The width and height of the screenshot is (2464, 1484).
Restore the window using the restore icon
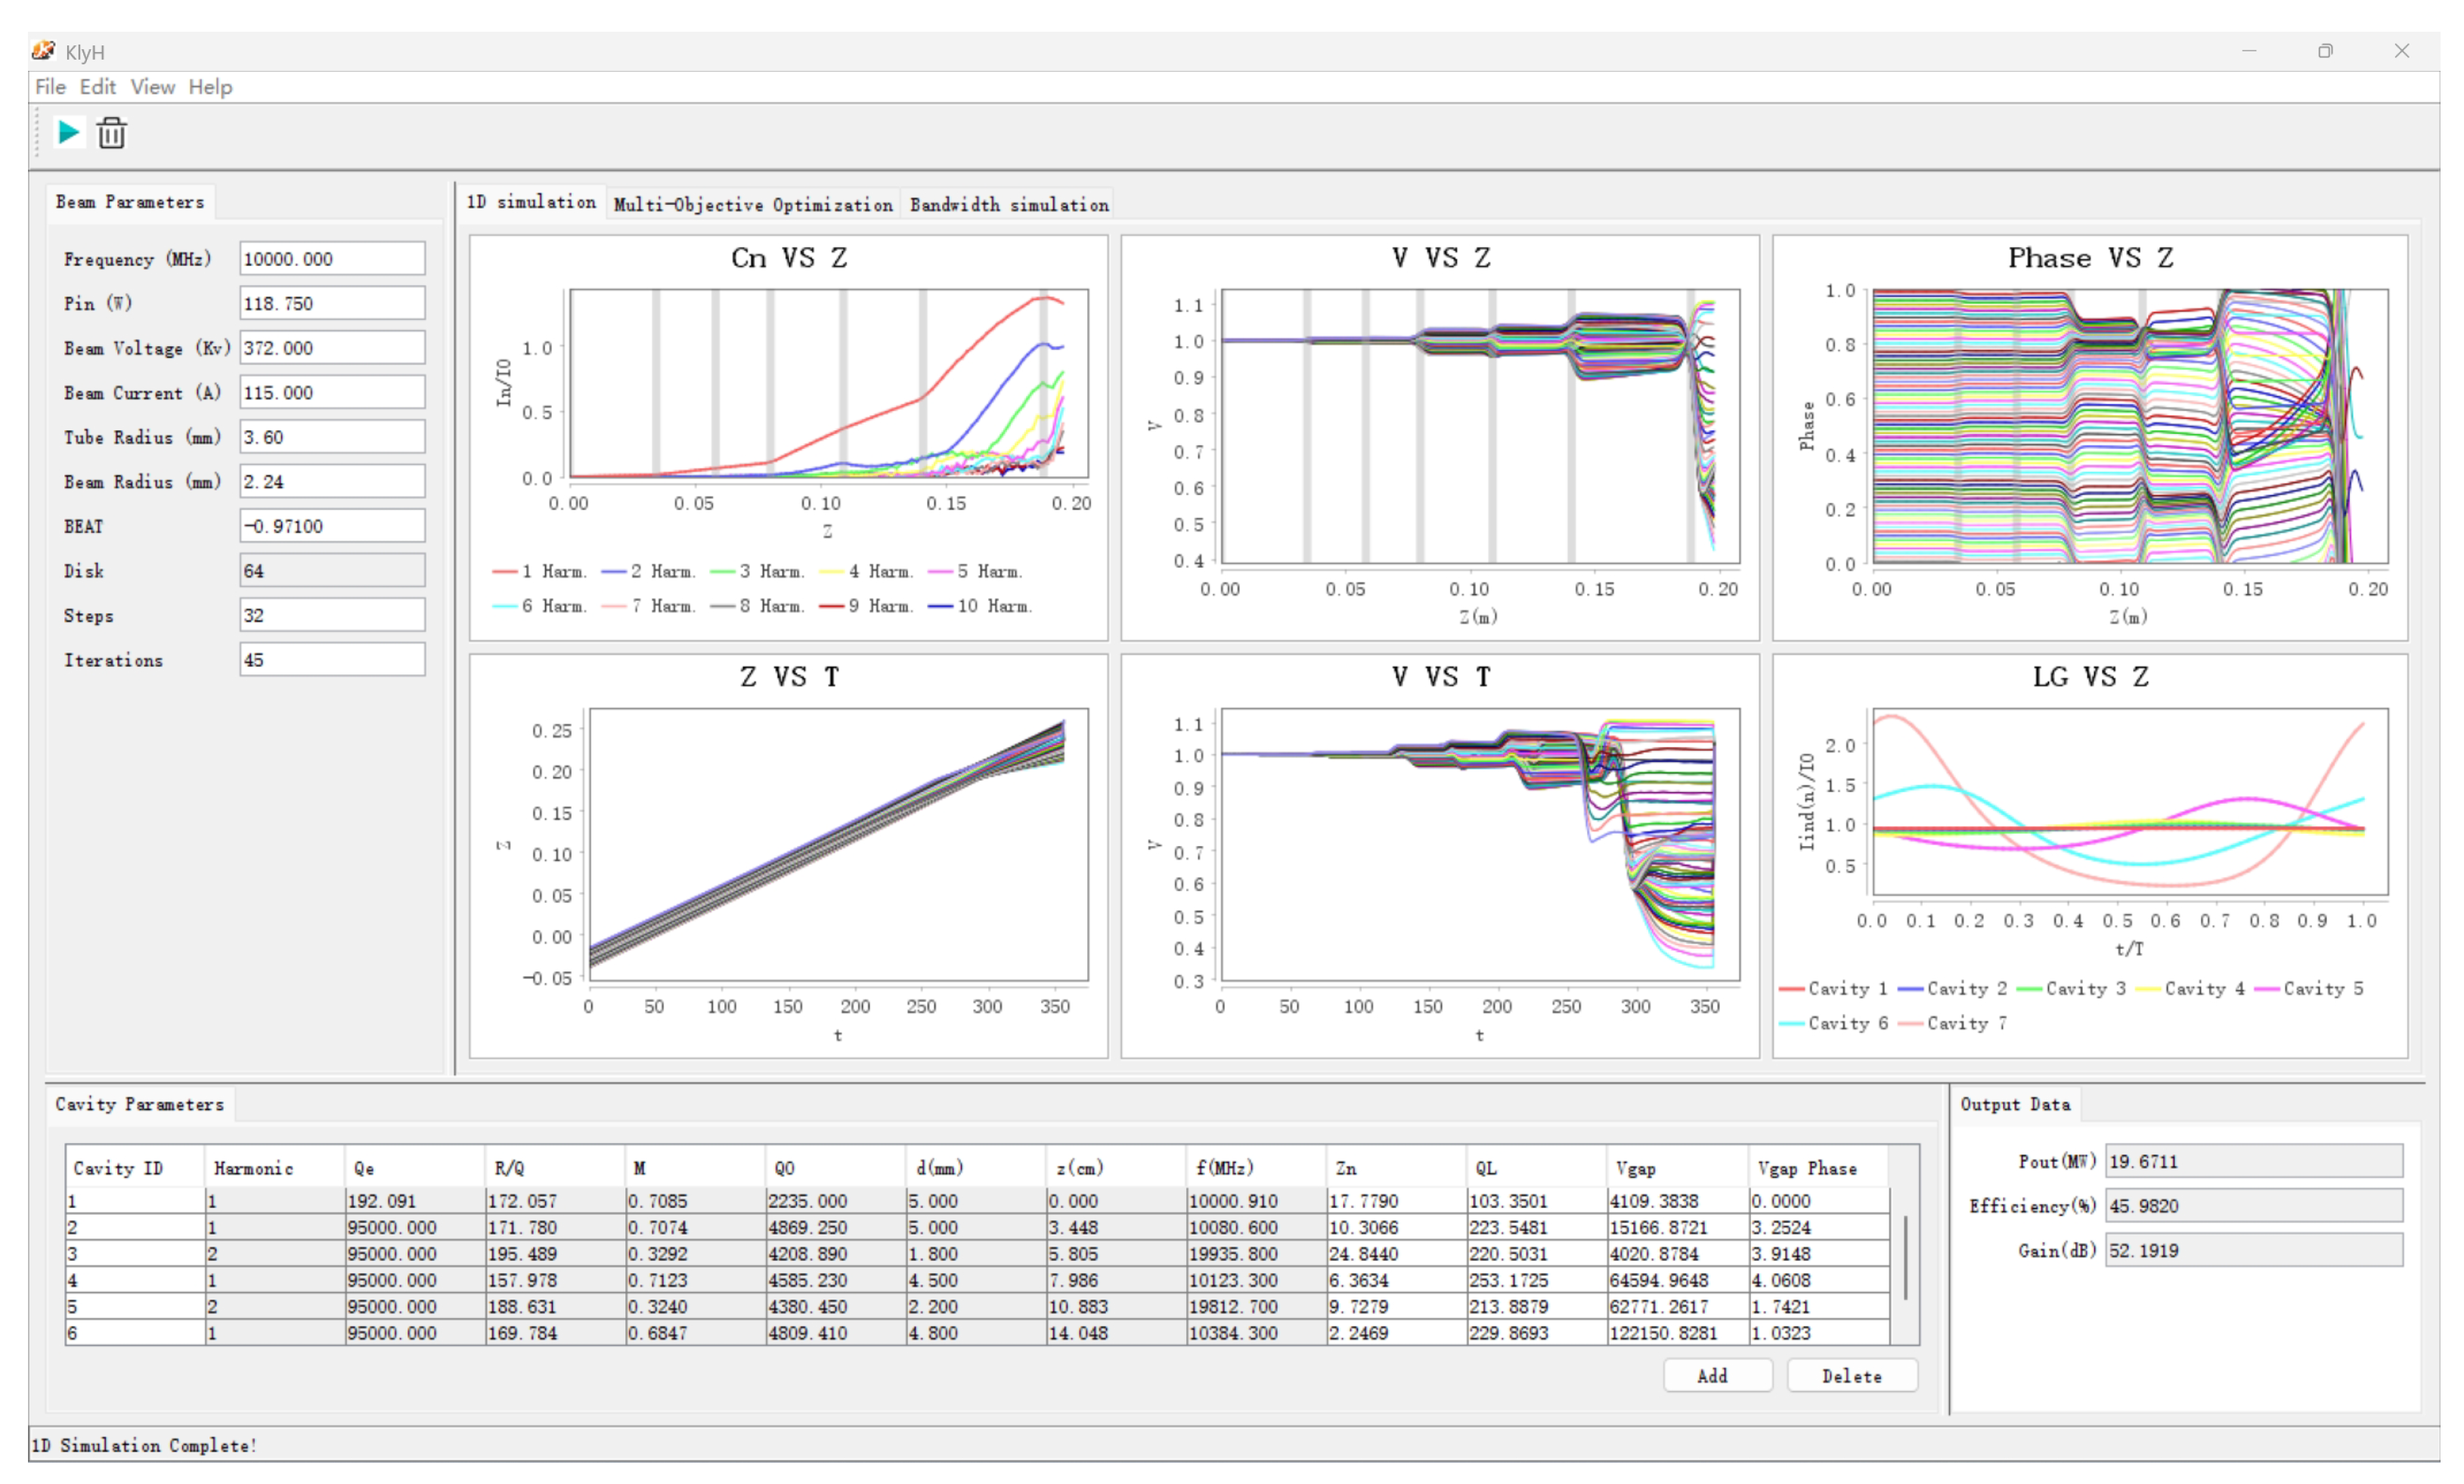(2324, 51)
